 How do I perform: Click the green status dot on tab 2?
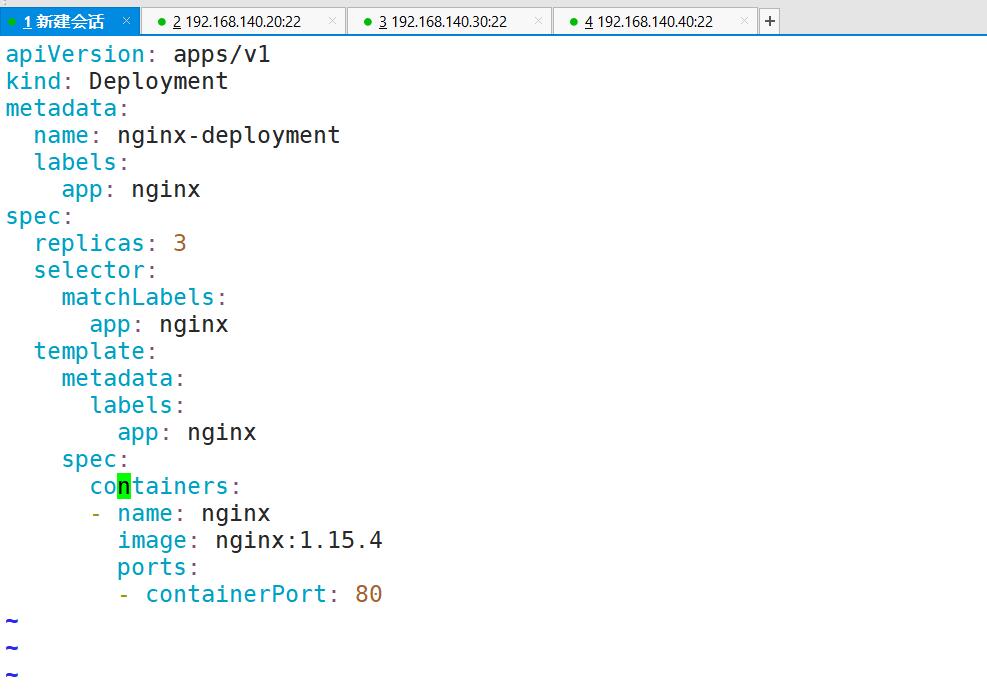point(160,20)
